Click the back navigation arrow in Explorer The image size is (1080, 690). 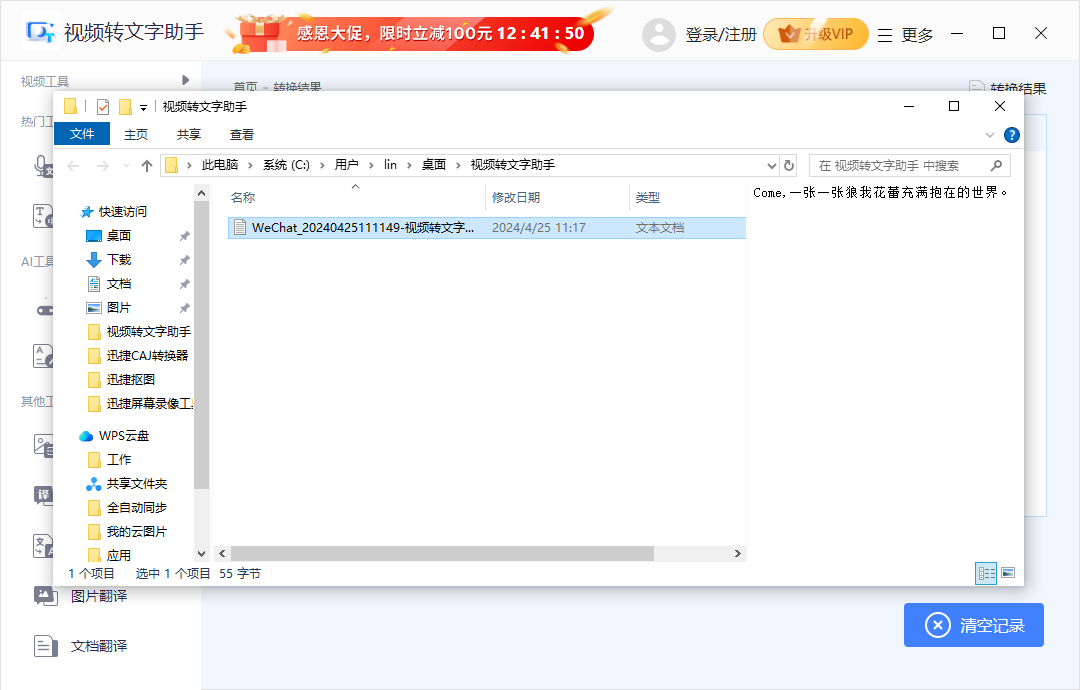pyautogui.click(x=71, y=166)
